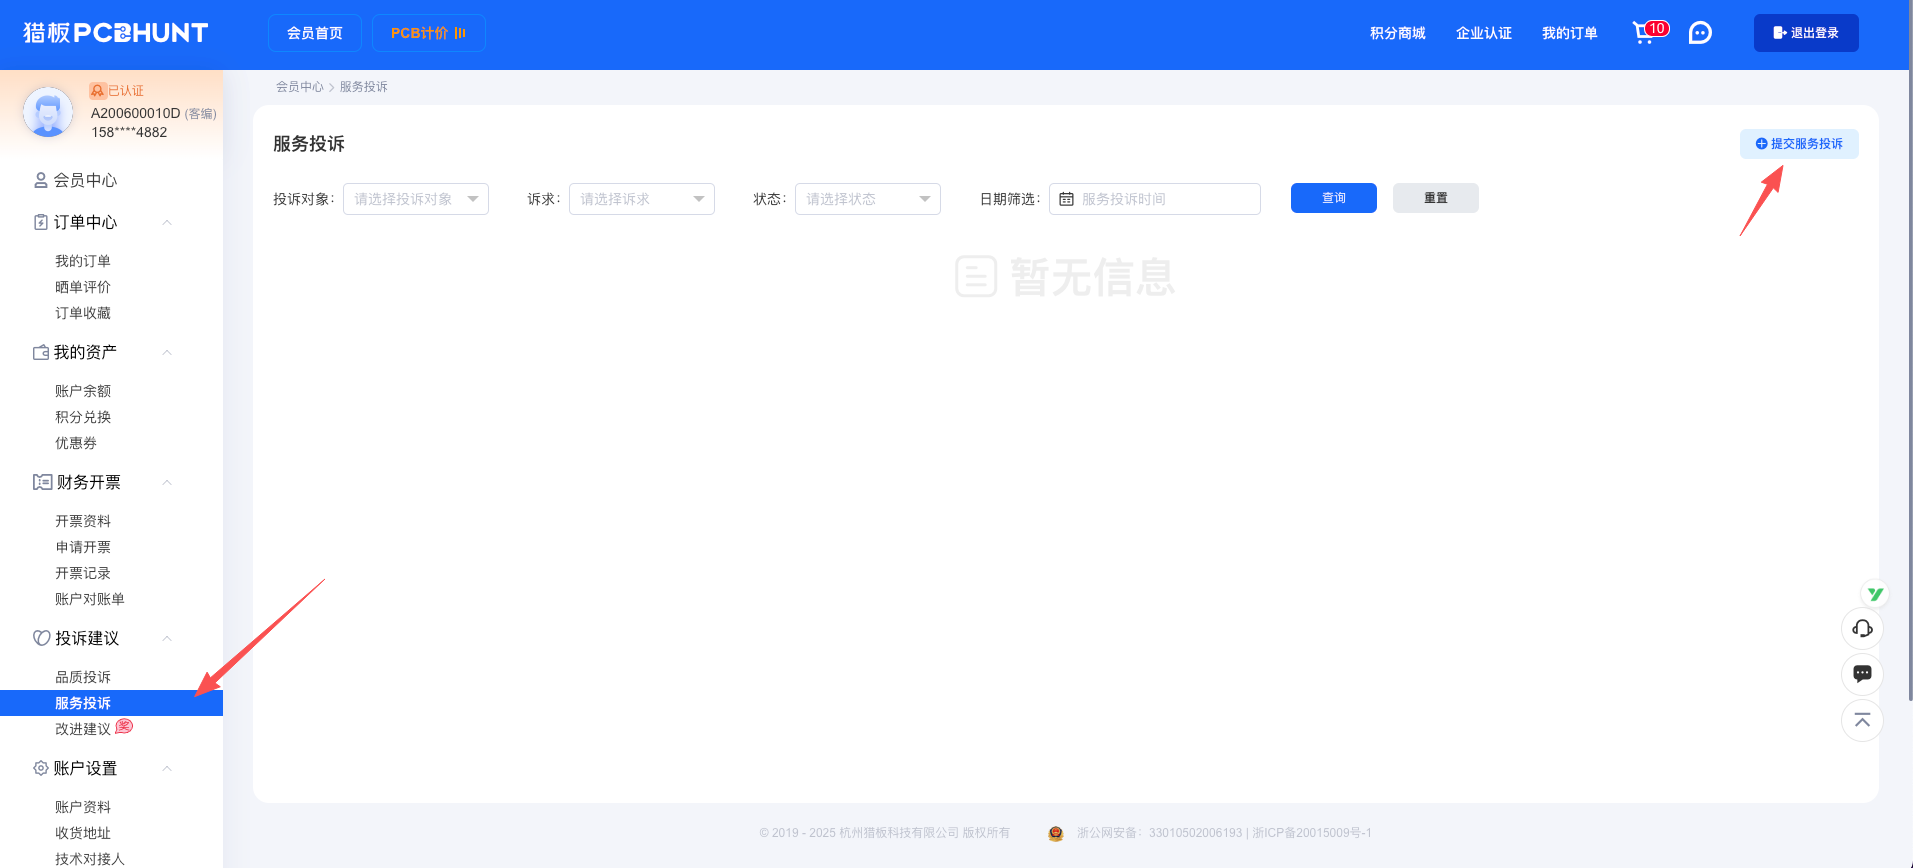Open the 投诉对象 dropdown
The width and height of the screenshot is (1913, 868).
[415, 199]
